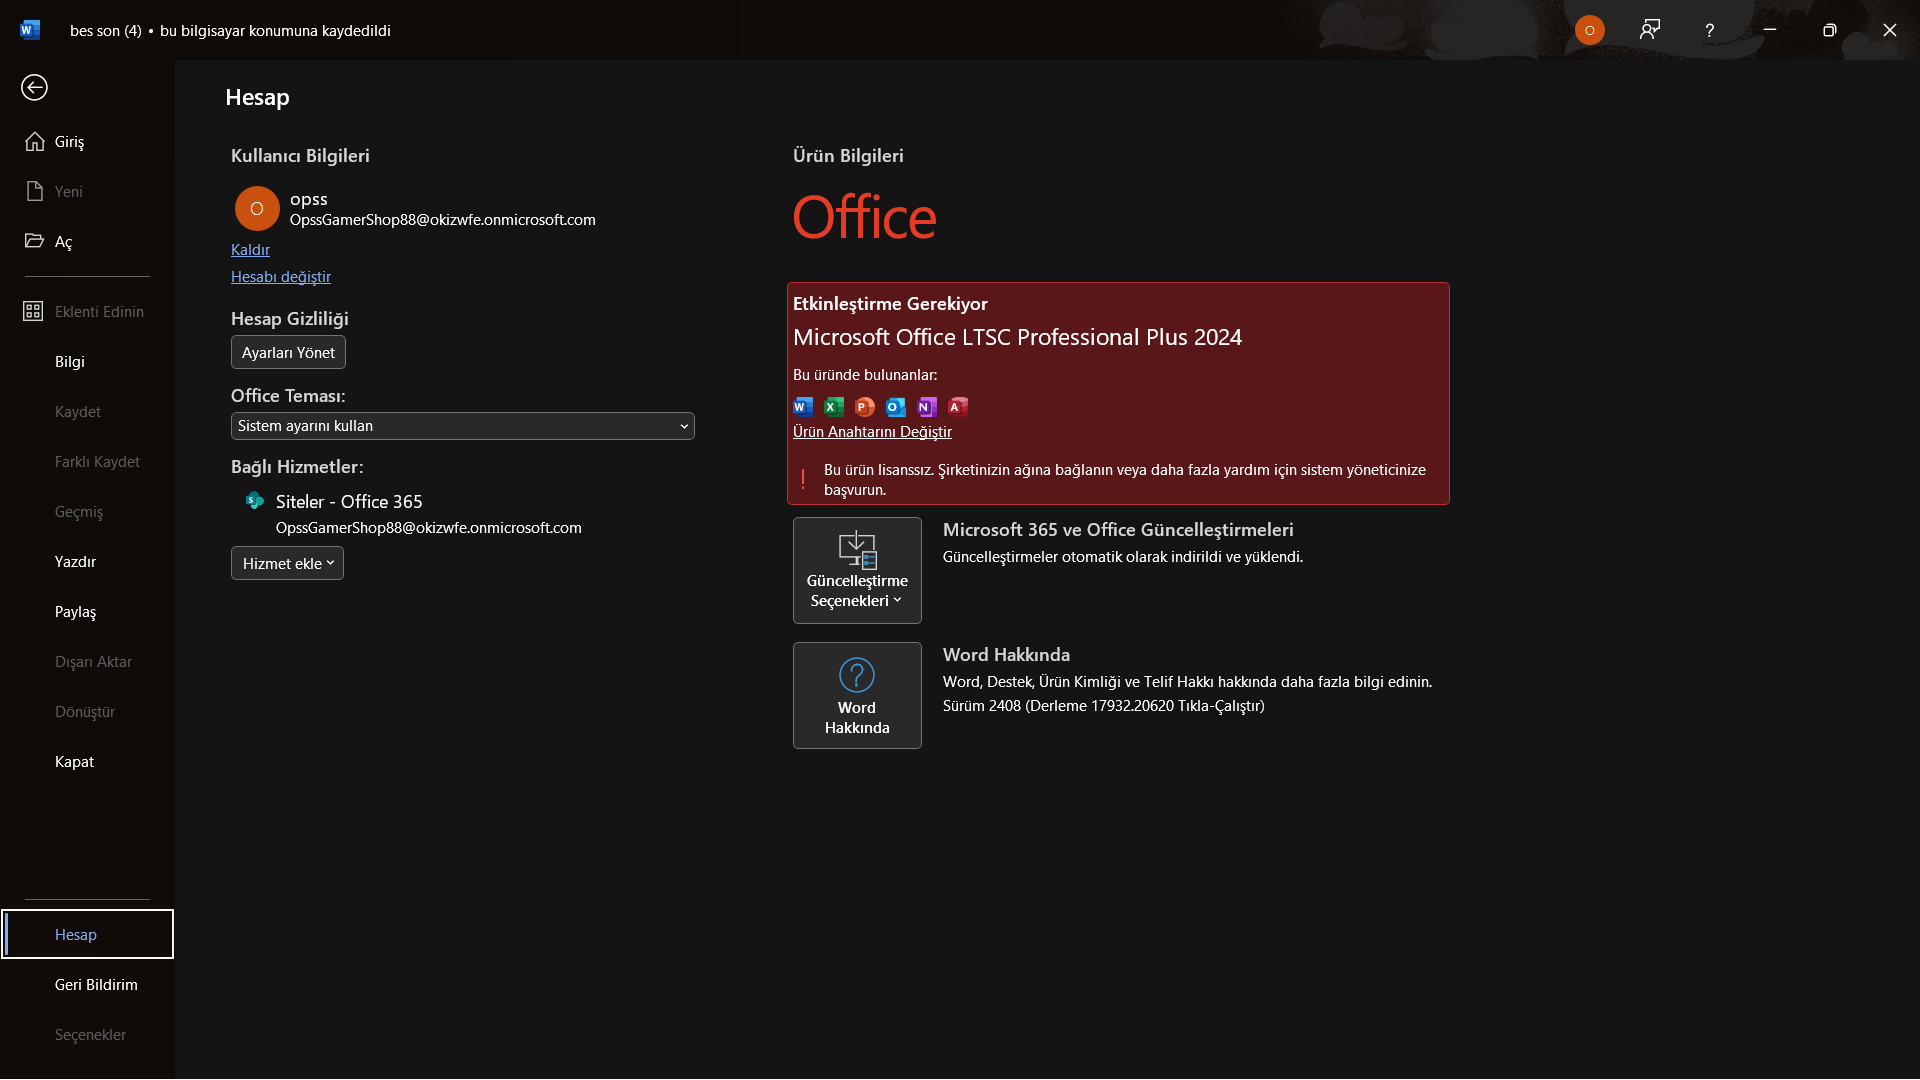Click the orange opss user avatar
This screenshot has width=1920, height=1080.
coord(257,209)
